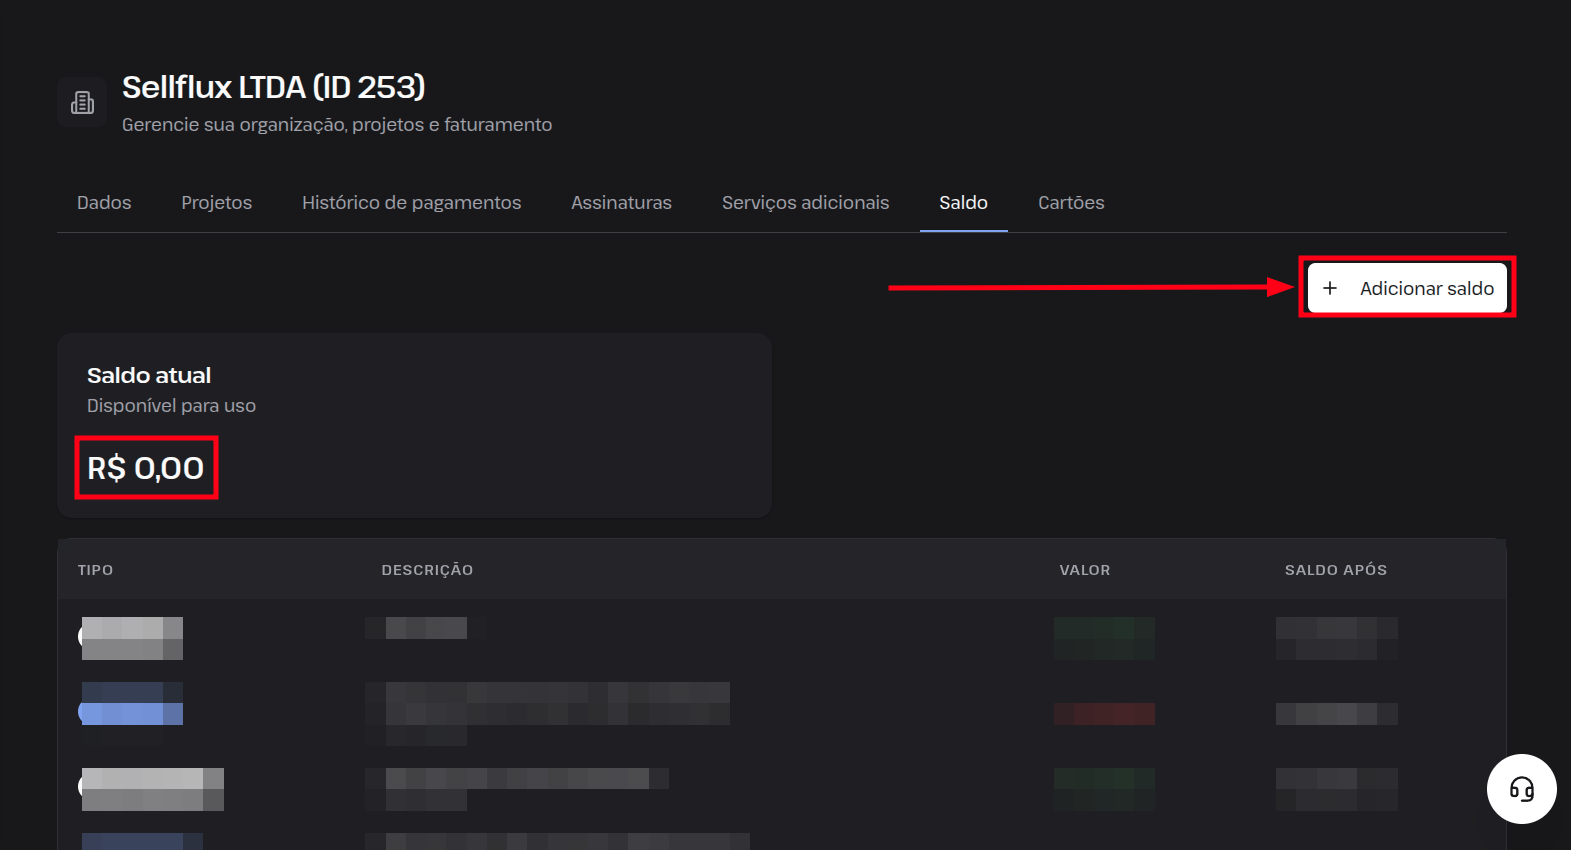Screen dimensions: 1571x850
Task: Click the VALOR column header
Action: (x=1085, y=570)
